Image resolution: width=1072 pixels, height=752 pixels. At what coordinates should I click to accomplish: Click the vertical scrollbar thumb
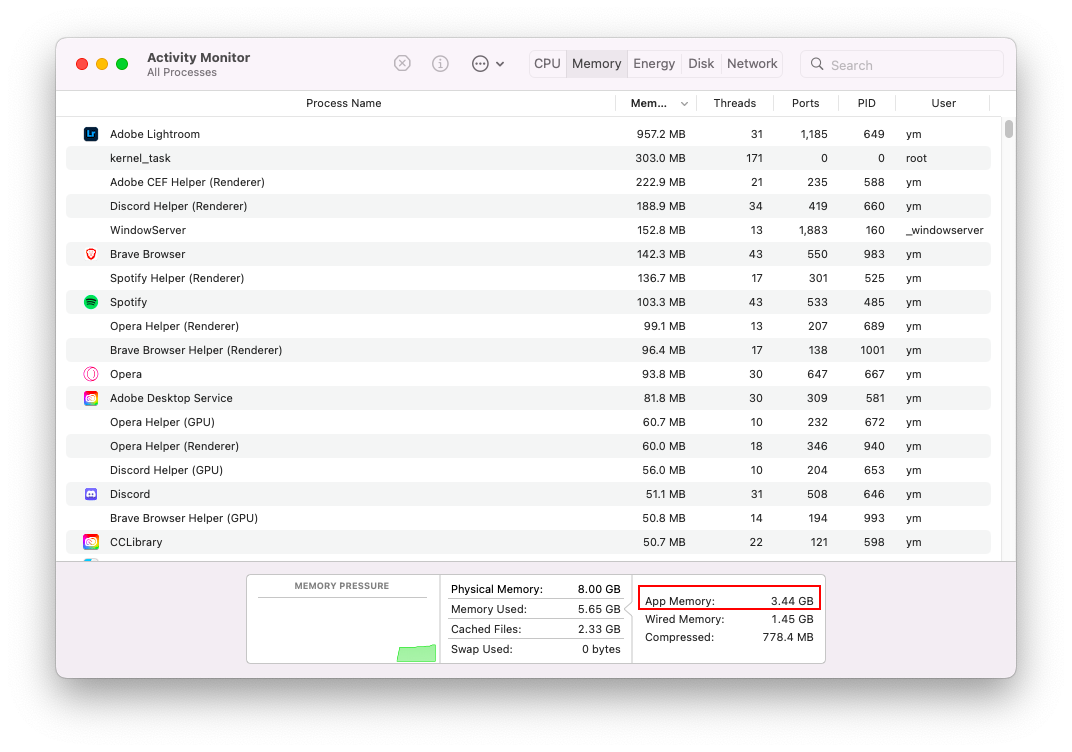(1008, 129)
